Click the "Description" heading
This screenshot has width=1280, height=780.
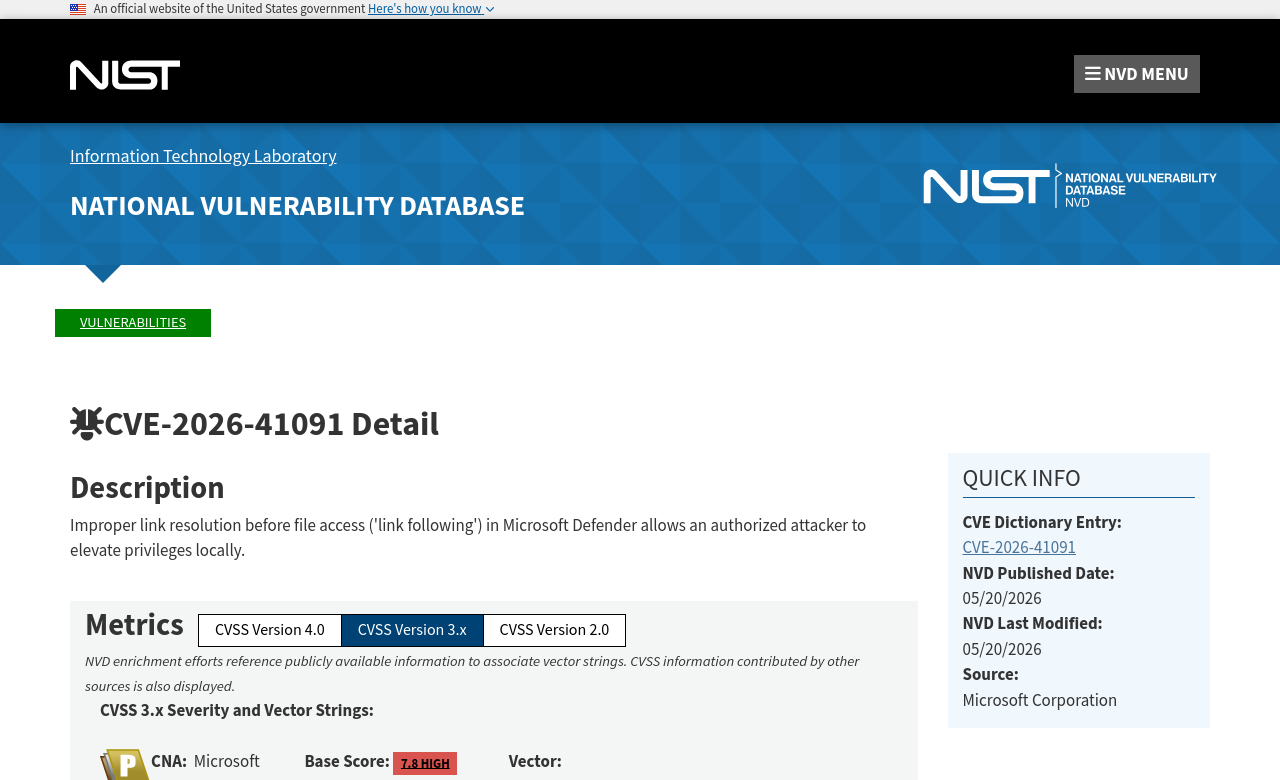[147, 488]
